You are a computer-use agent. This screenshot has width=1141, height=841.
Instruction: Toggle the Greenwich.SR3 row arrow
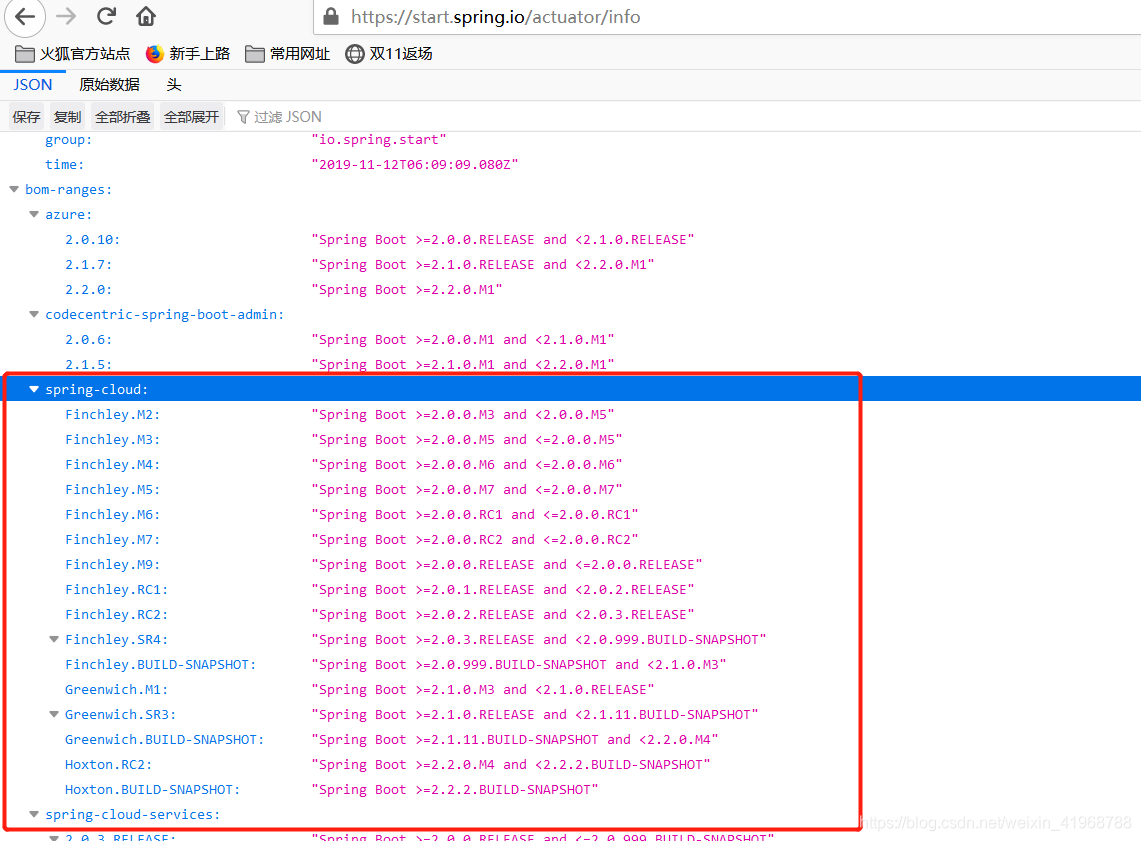[x=54, y=714]
